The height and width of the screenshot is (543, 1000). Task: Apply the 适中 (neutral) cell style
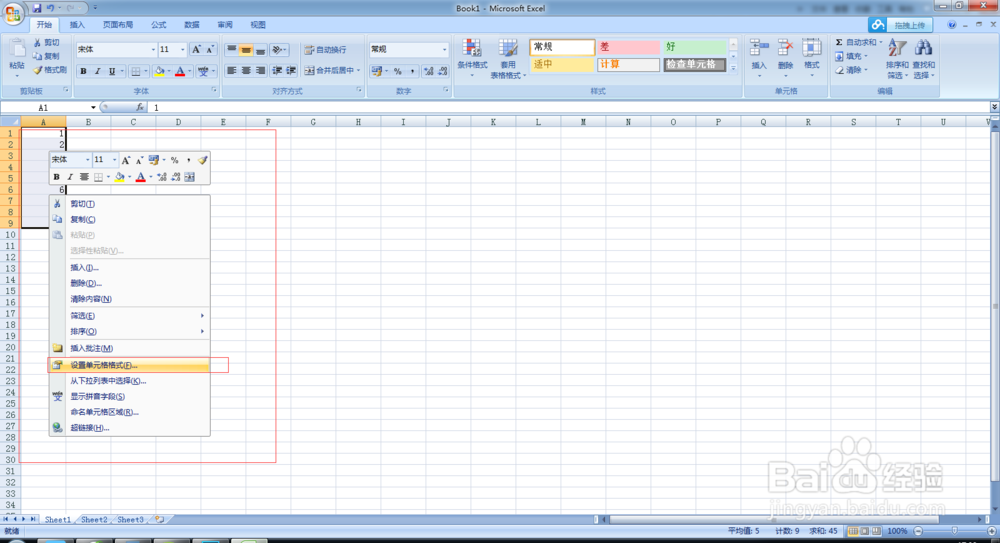point(562,64)
